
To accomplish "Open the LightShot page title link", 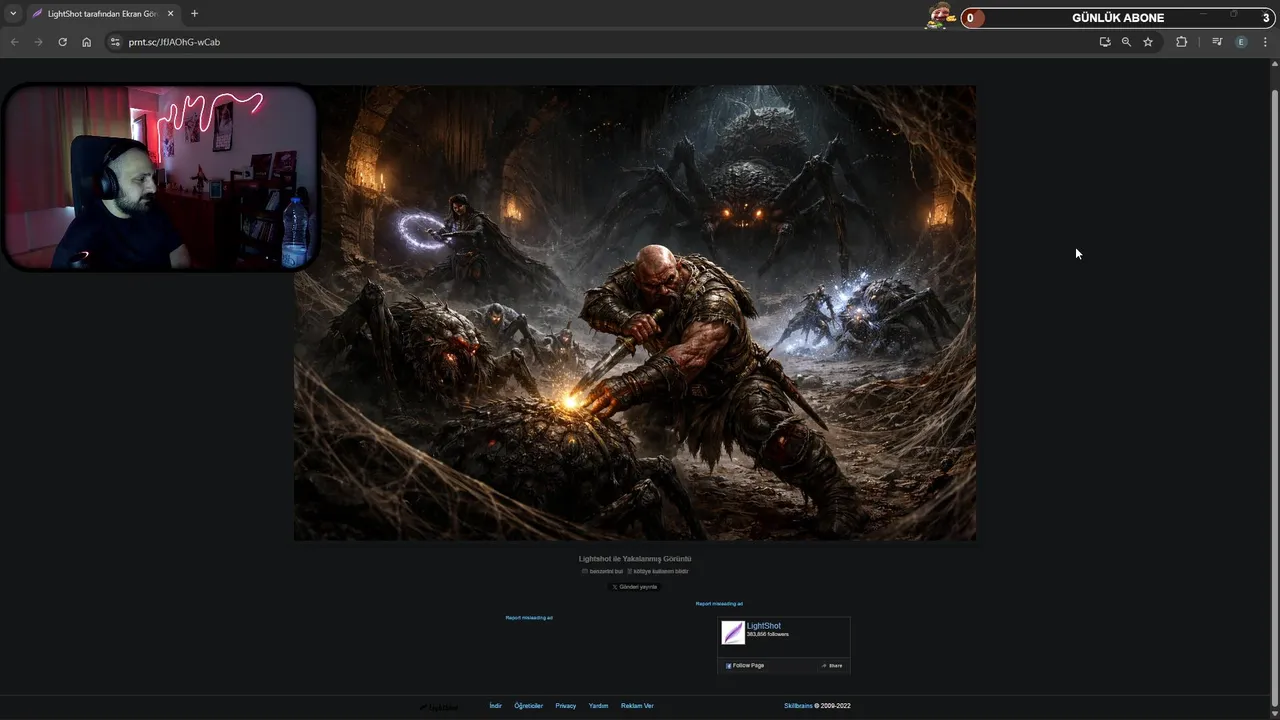I will click(764, 626).
